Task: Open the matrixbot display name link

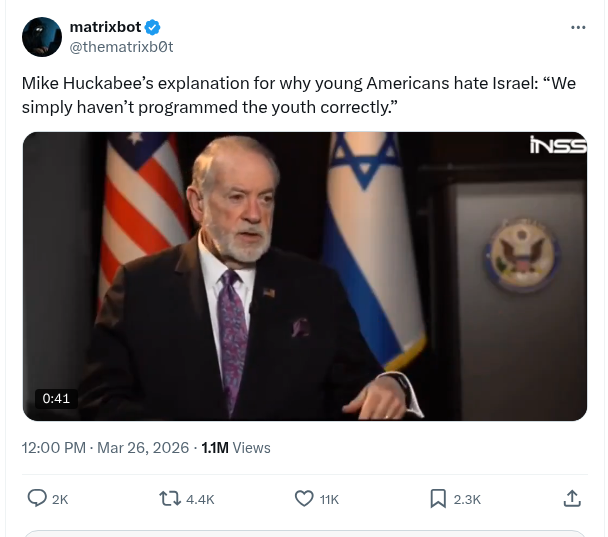Action: (x=105, y=27)
